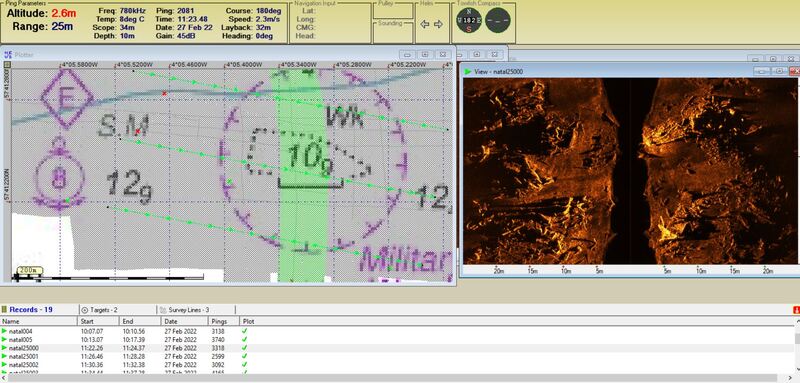The height and width of the screenshot is (383, 800).
Task: Toggle Plot checkmark for natal004
Action: point(244,331)
